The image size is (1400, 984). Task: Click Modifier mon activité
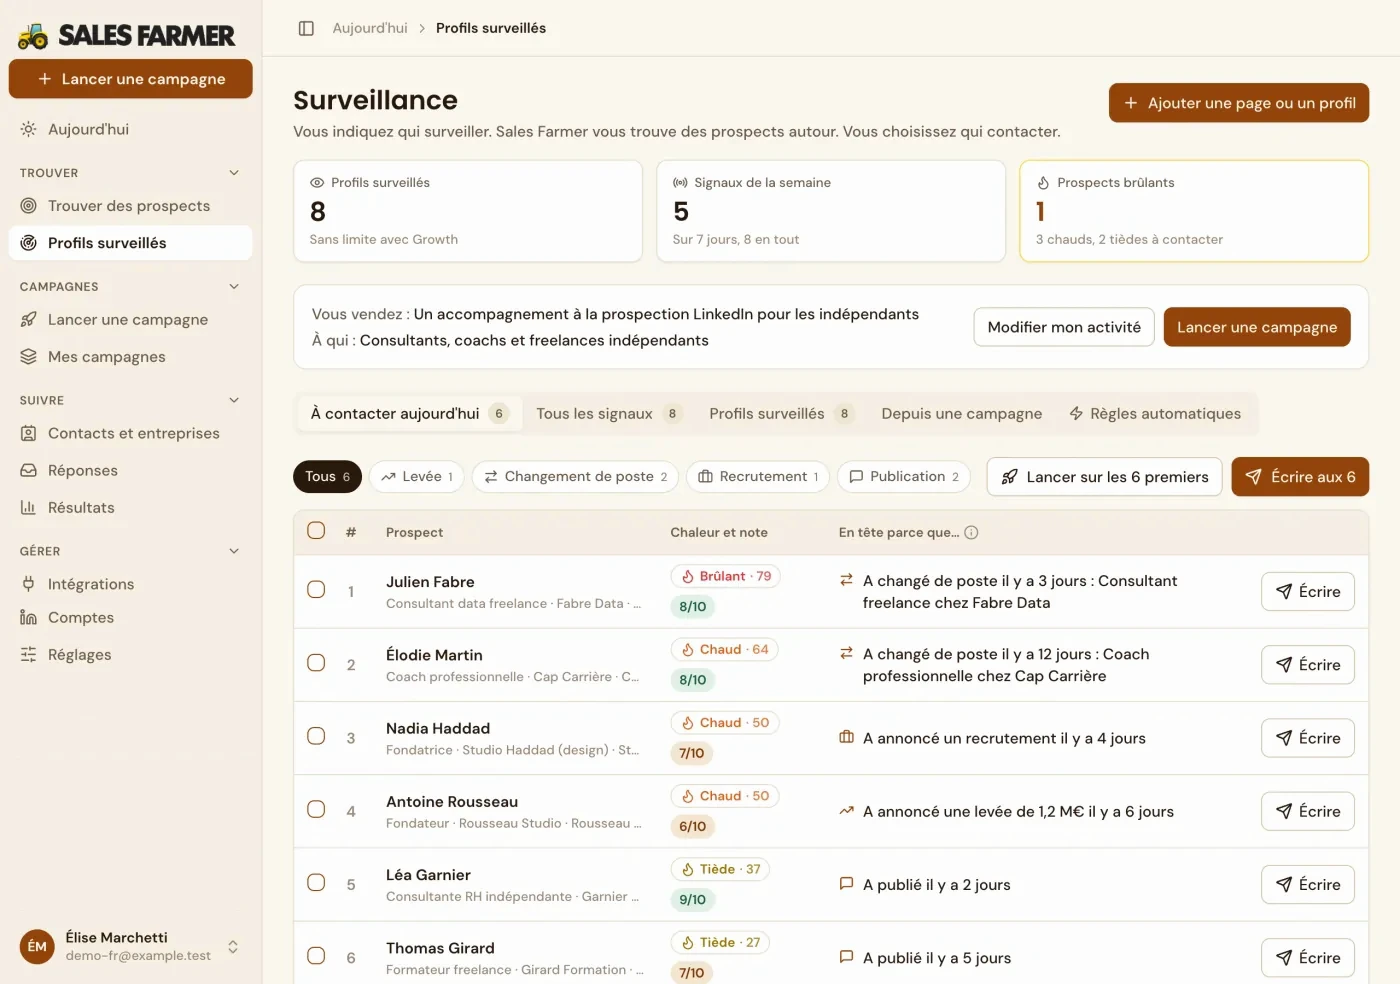pos(1064,327)
